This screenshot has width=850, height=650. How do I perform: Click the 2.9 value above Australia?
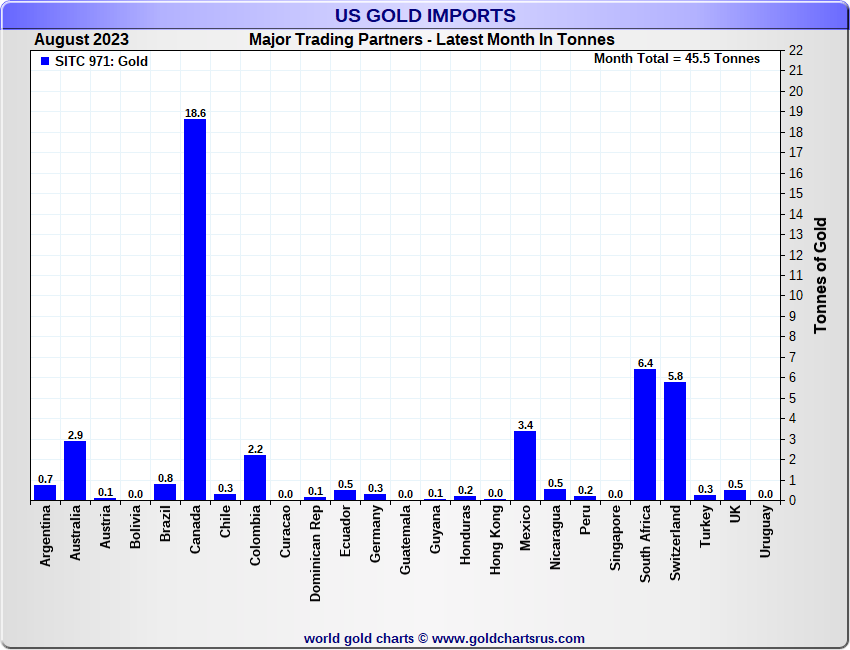click(x=75, y=435)
